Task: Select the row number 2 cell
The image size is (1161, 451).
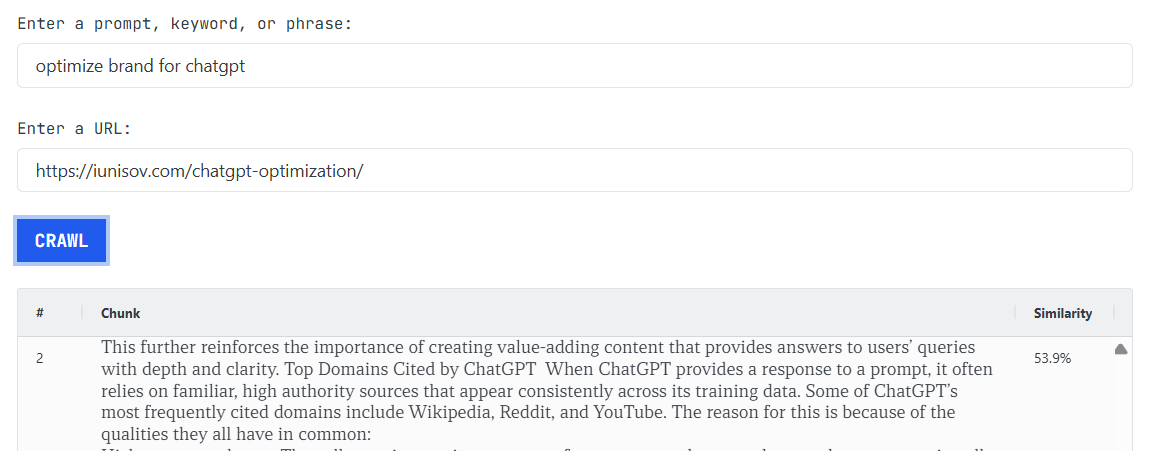Action: tap(40, 358)
